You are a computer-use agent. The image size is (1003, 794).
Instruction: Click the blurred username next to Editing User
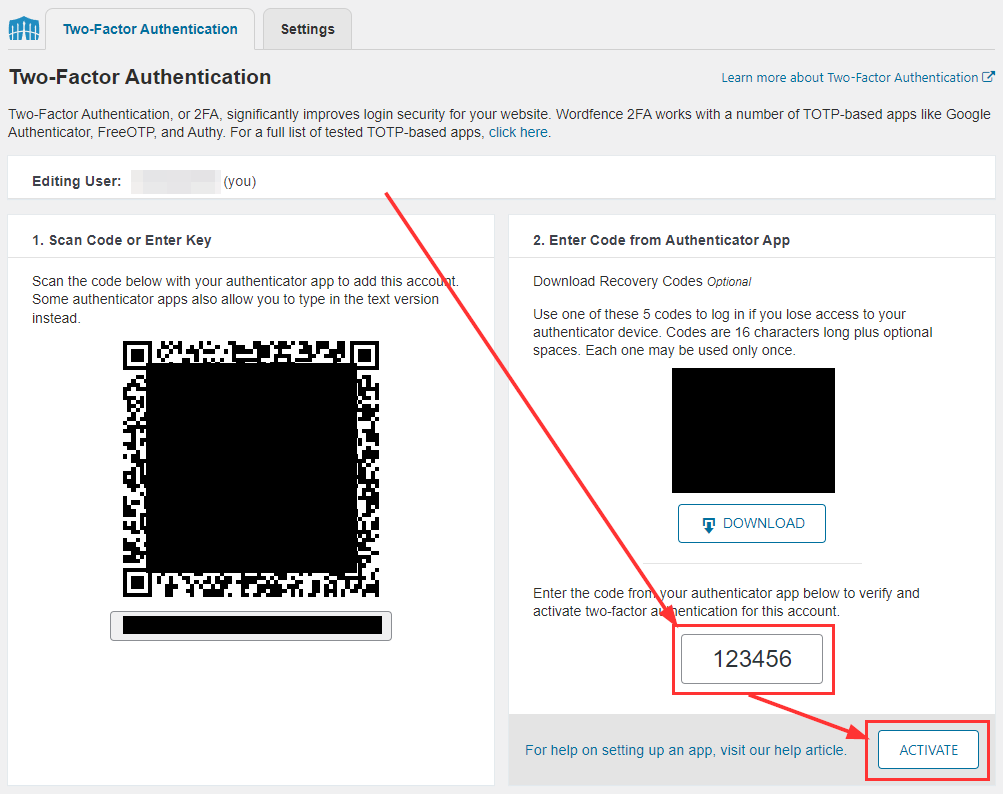(x=176, y=182)
